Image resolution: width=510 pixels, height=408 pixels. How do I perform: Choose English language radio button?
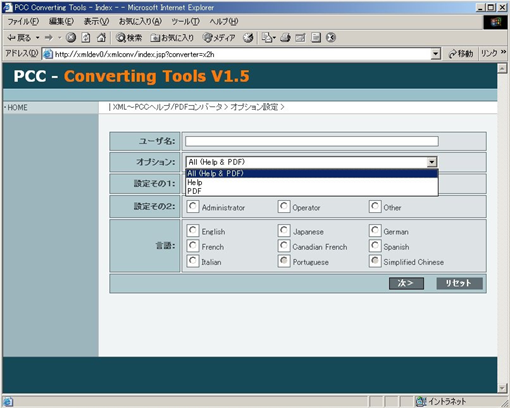click(193, 231)
